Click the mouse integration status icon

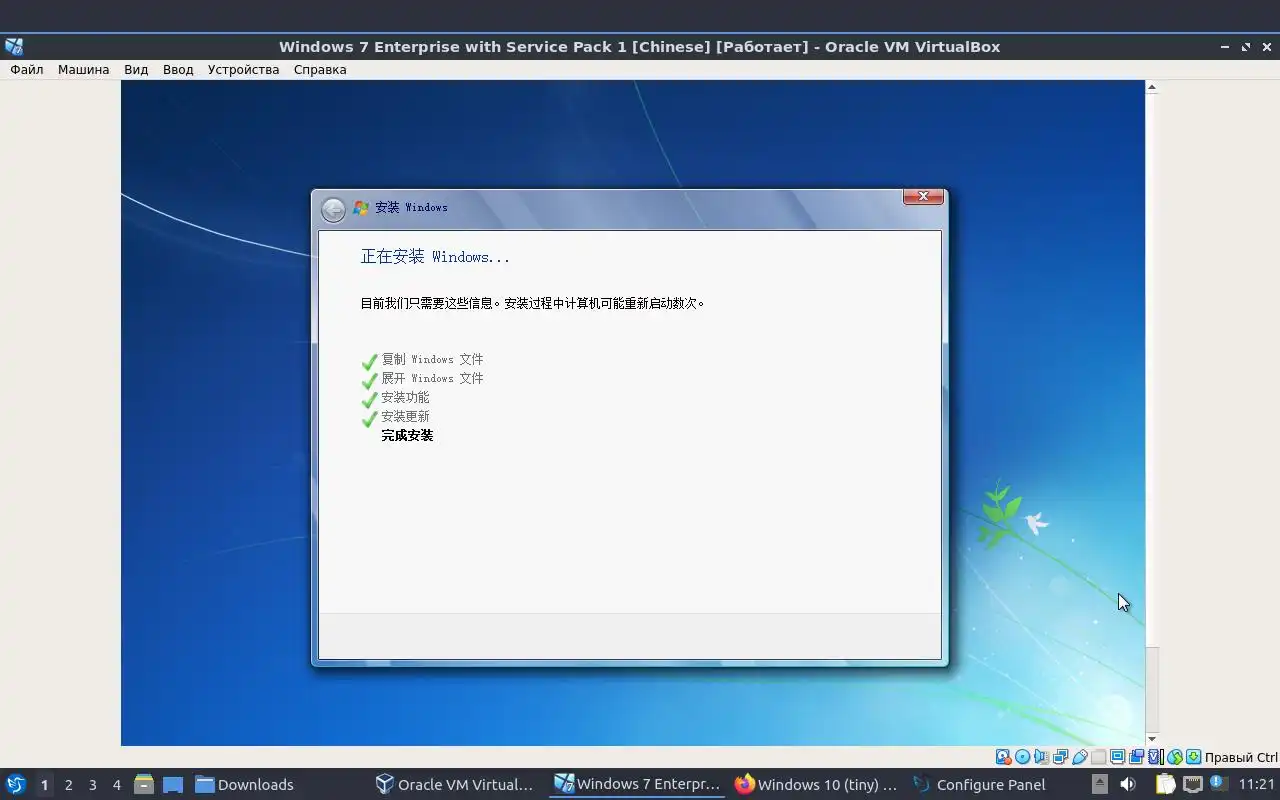[x=1175, y=757]
